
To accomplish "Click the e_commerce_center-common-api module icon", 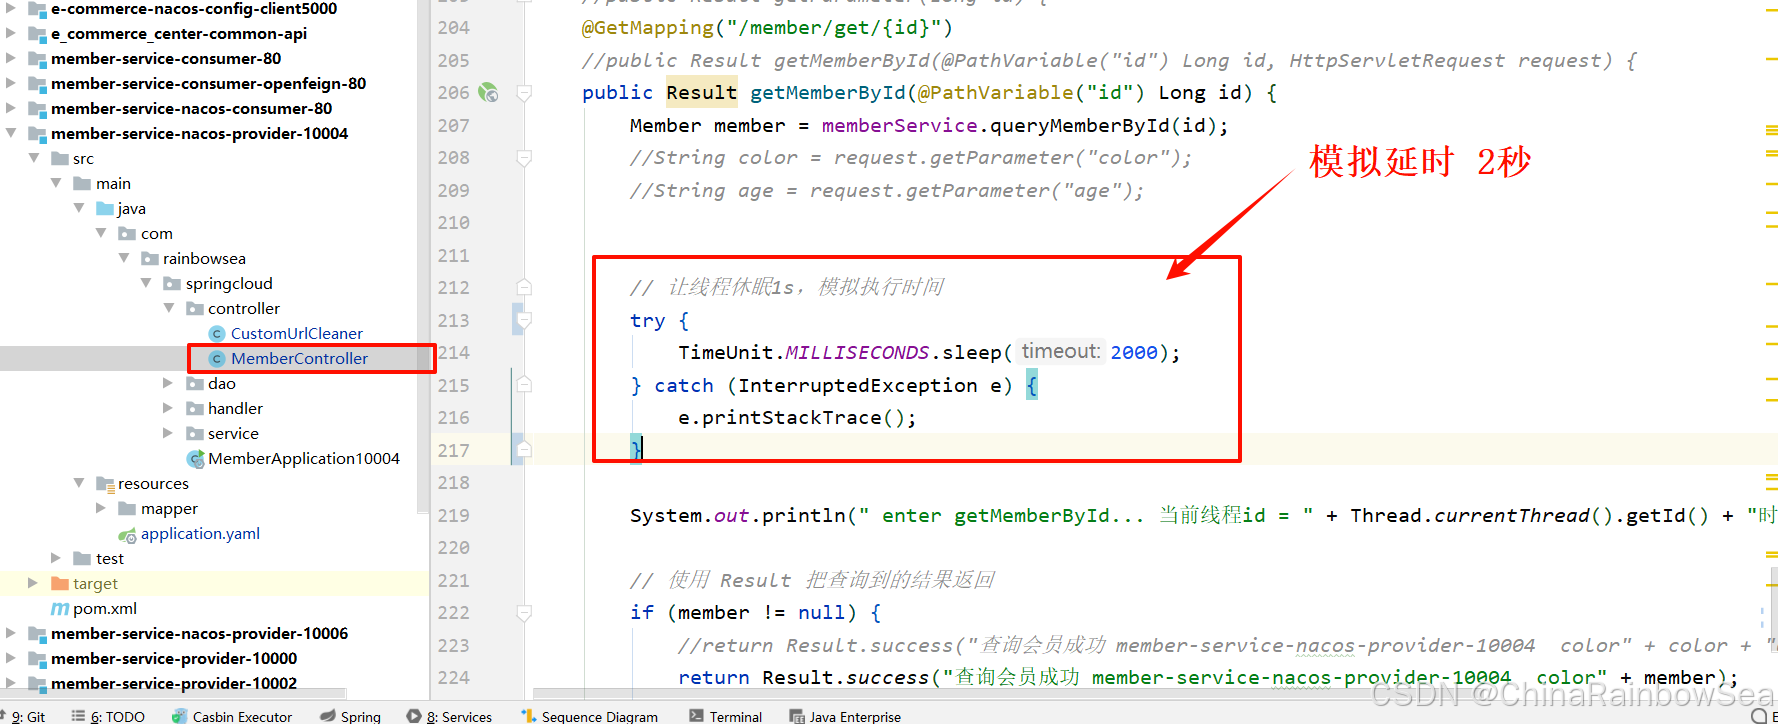I will (x=38, y=33).
